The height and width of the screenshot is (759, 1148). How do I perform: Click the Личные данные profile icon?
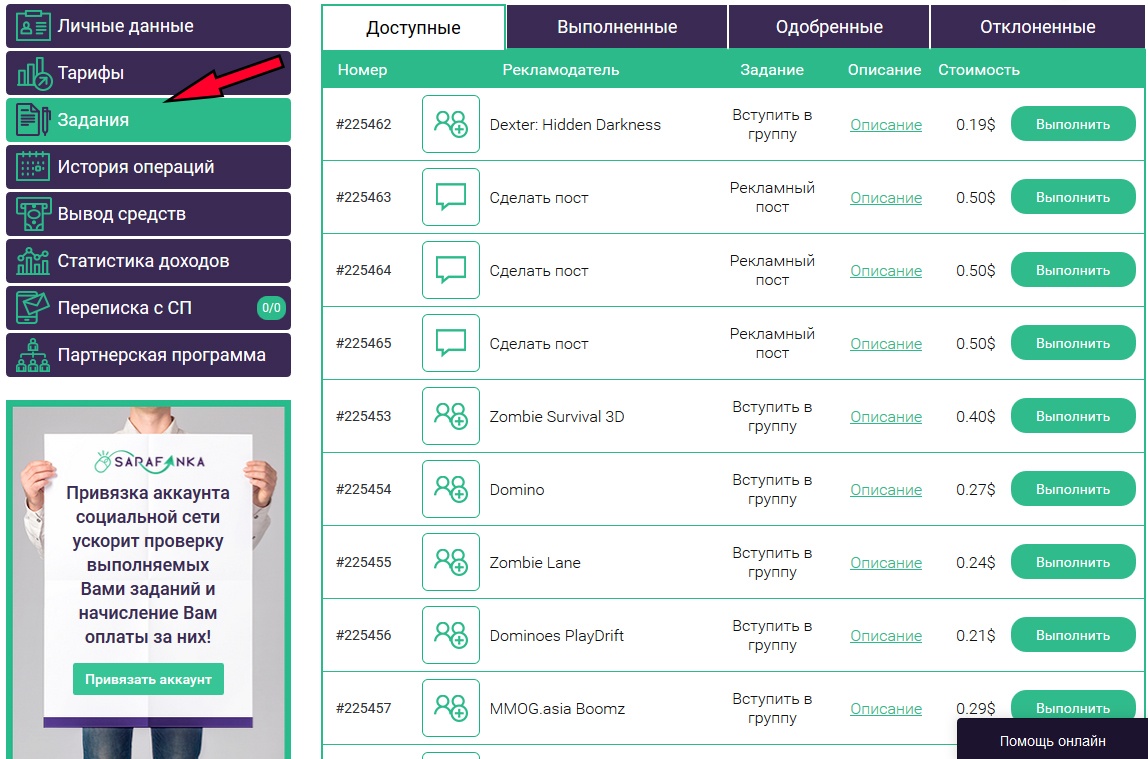(x=34, y=26)
